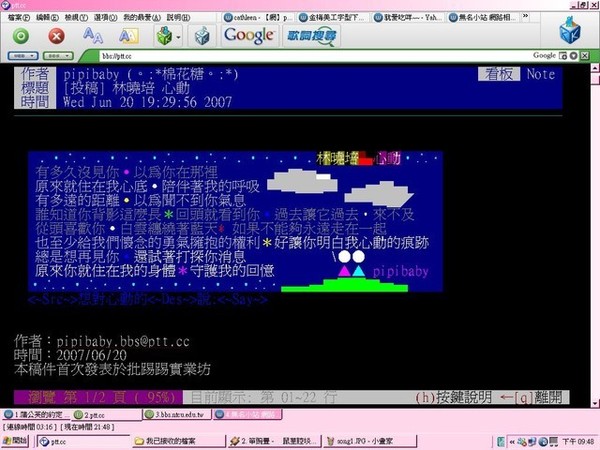This screenshot has width=600, height=450.
Task: Click the Google search box label
Action: click(544, 55)
